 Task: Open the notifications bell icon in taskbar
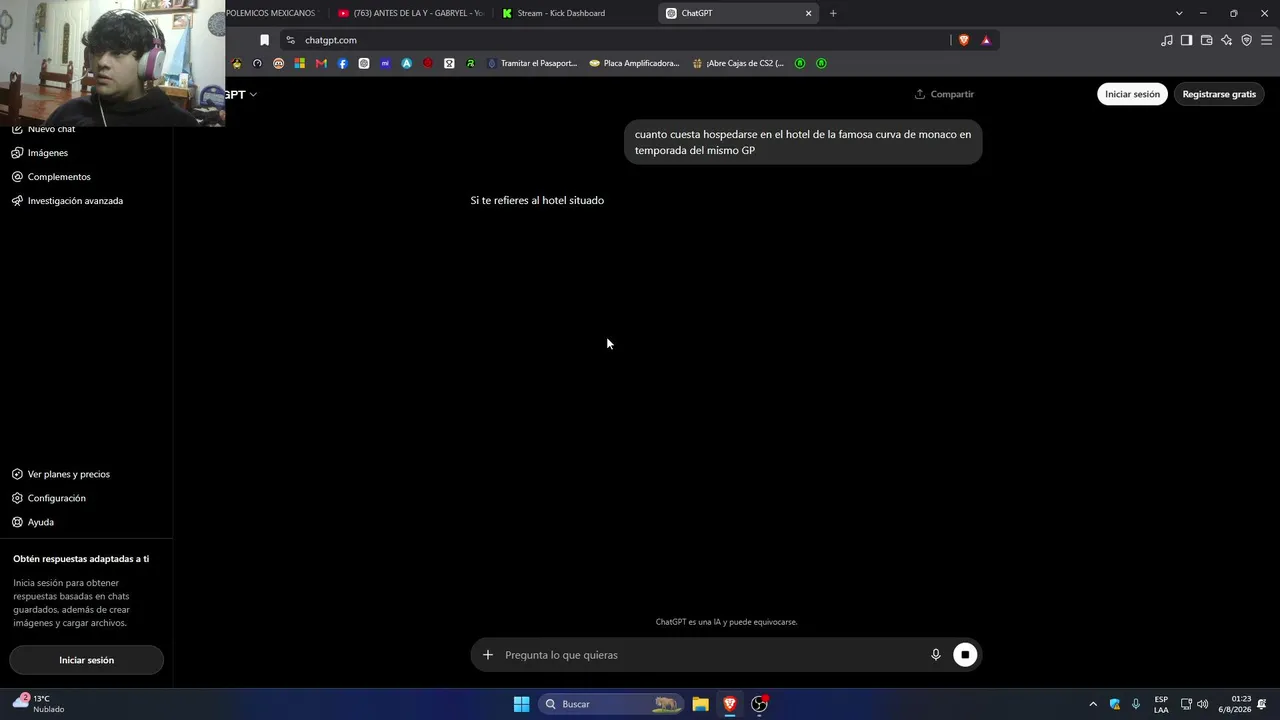coord(1262,704)
